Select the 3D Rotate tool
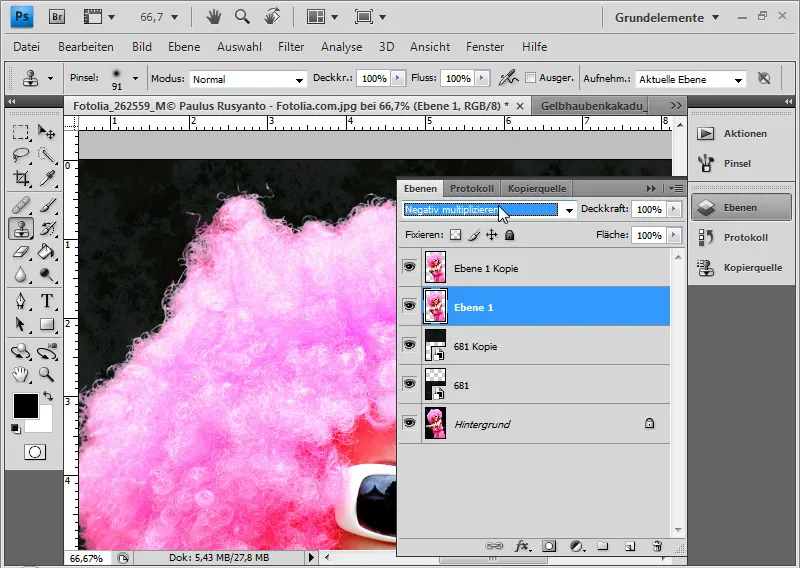Viewport: 800px width, 568px height. point(20,352)
